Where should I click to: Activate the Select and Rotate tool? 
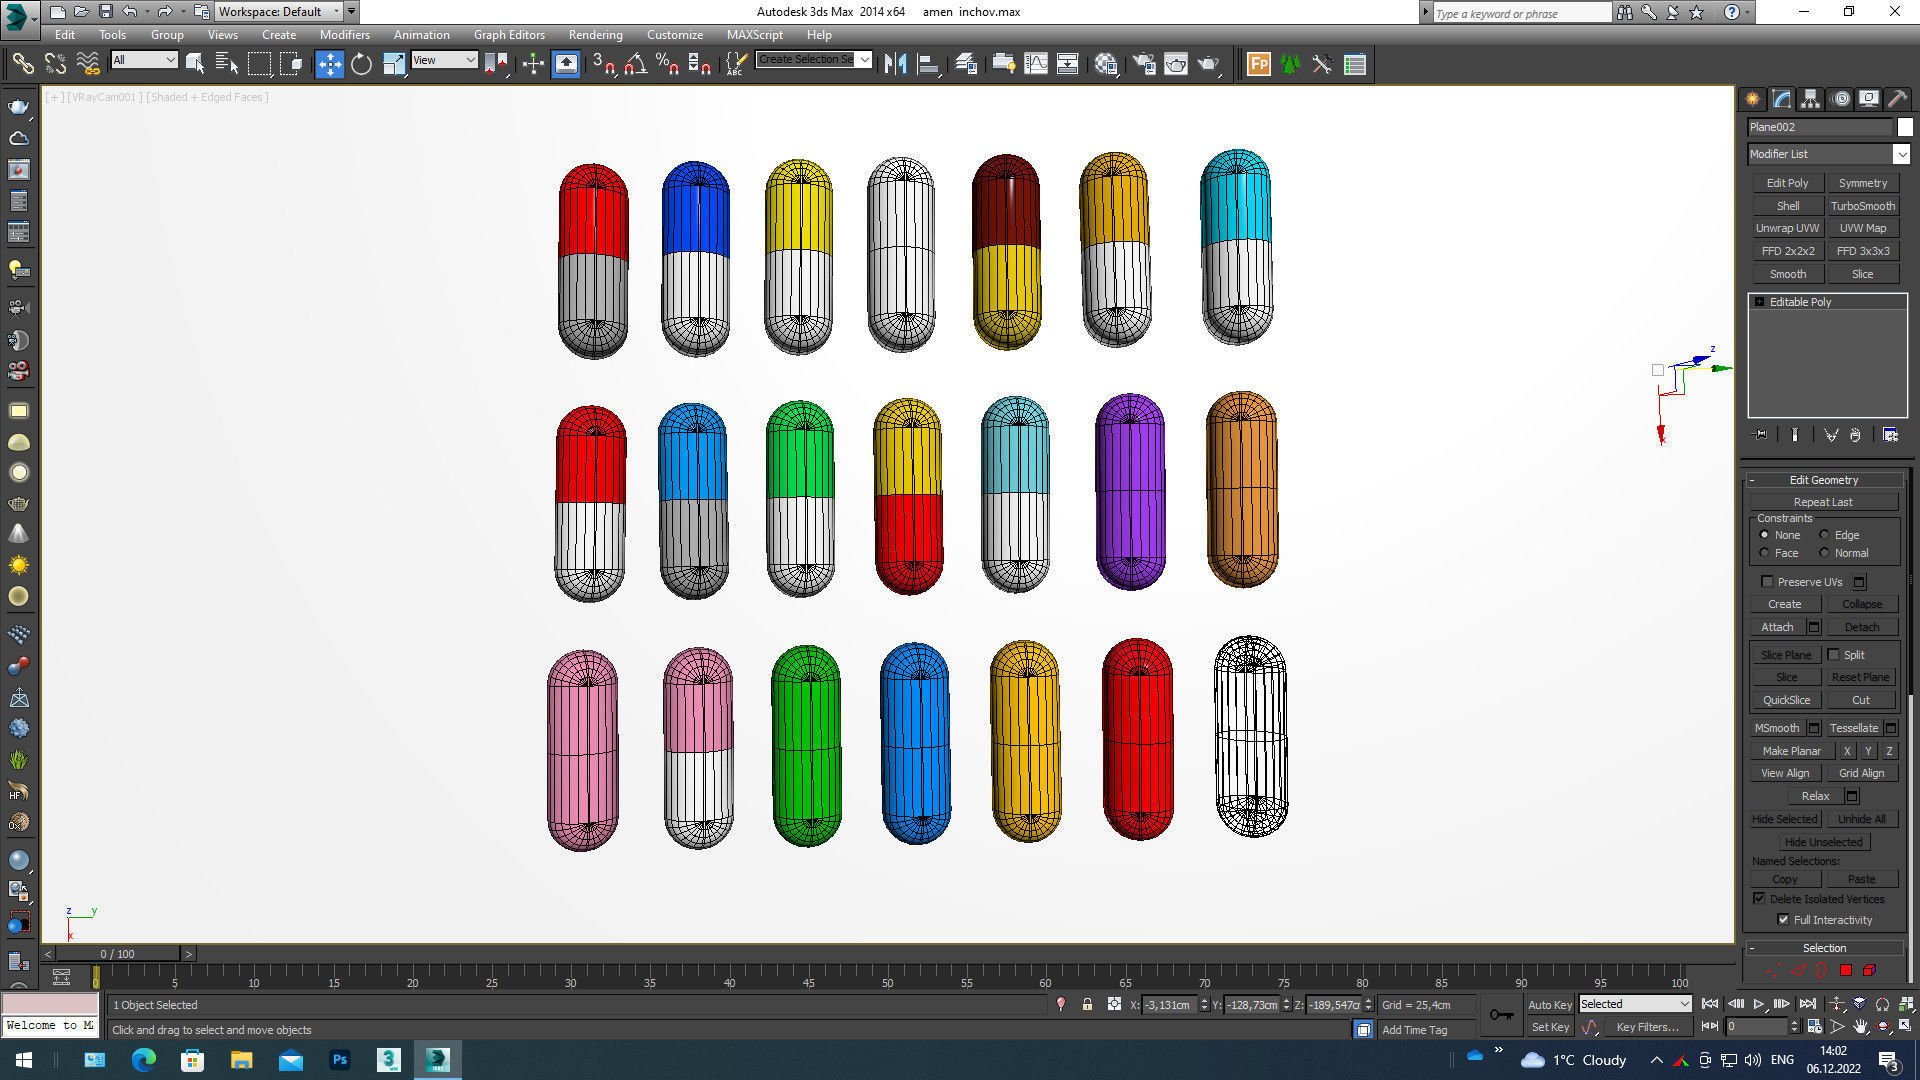pyautogui.click(x=360, y=64)
